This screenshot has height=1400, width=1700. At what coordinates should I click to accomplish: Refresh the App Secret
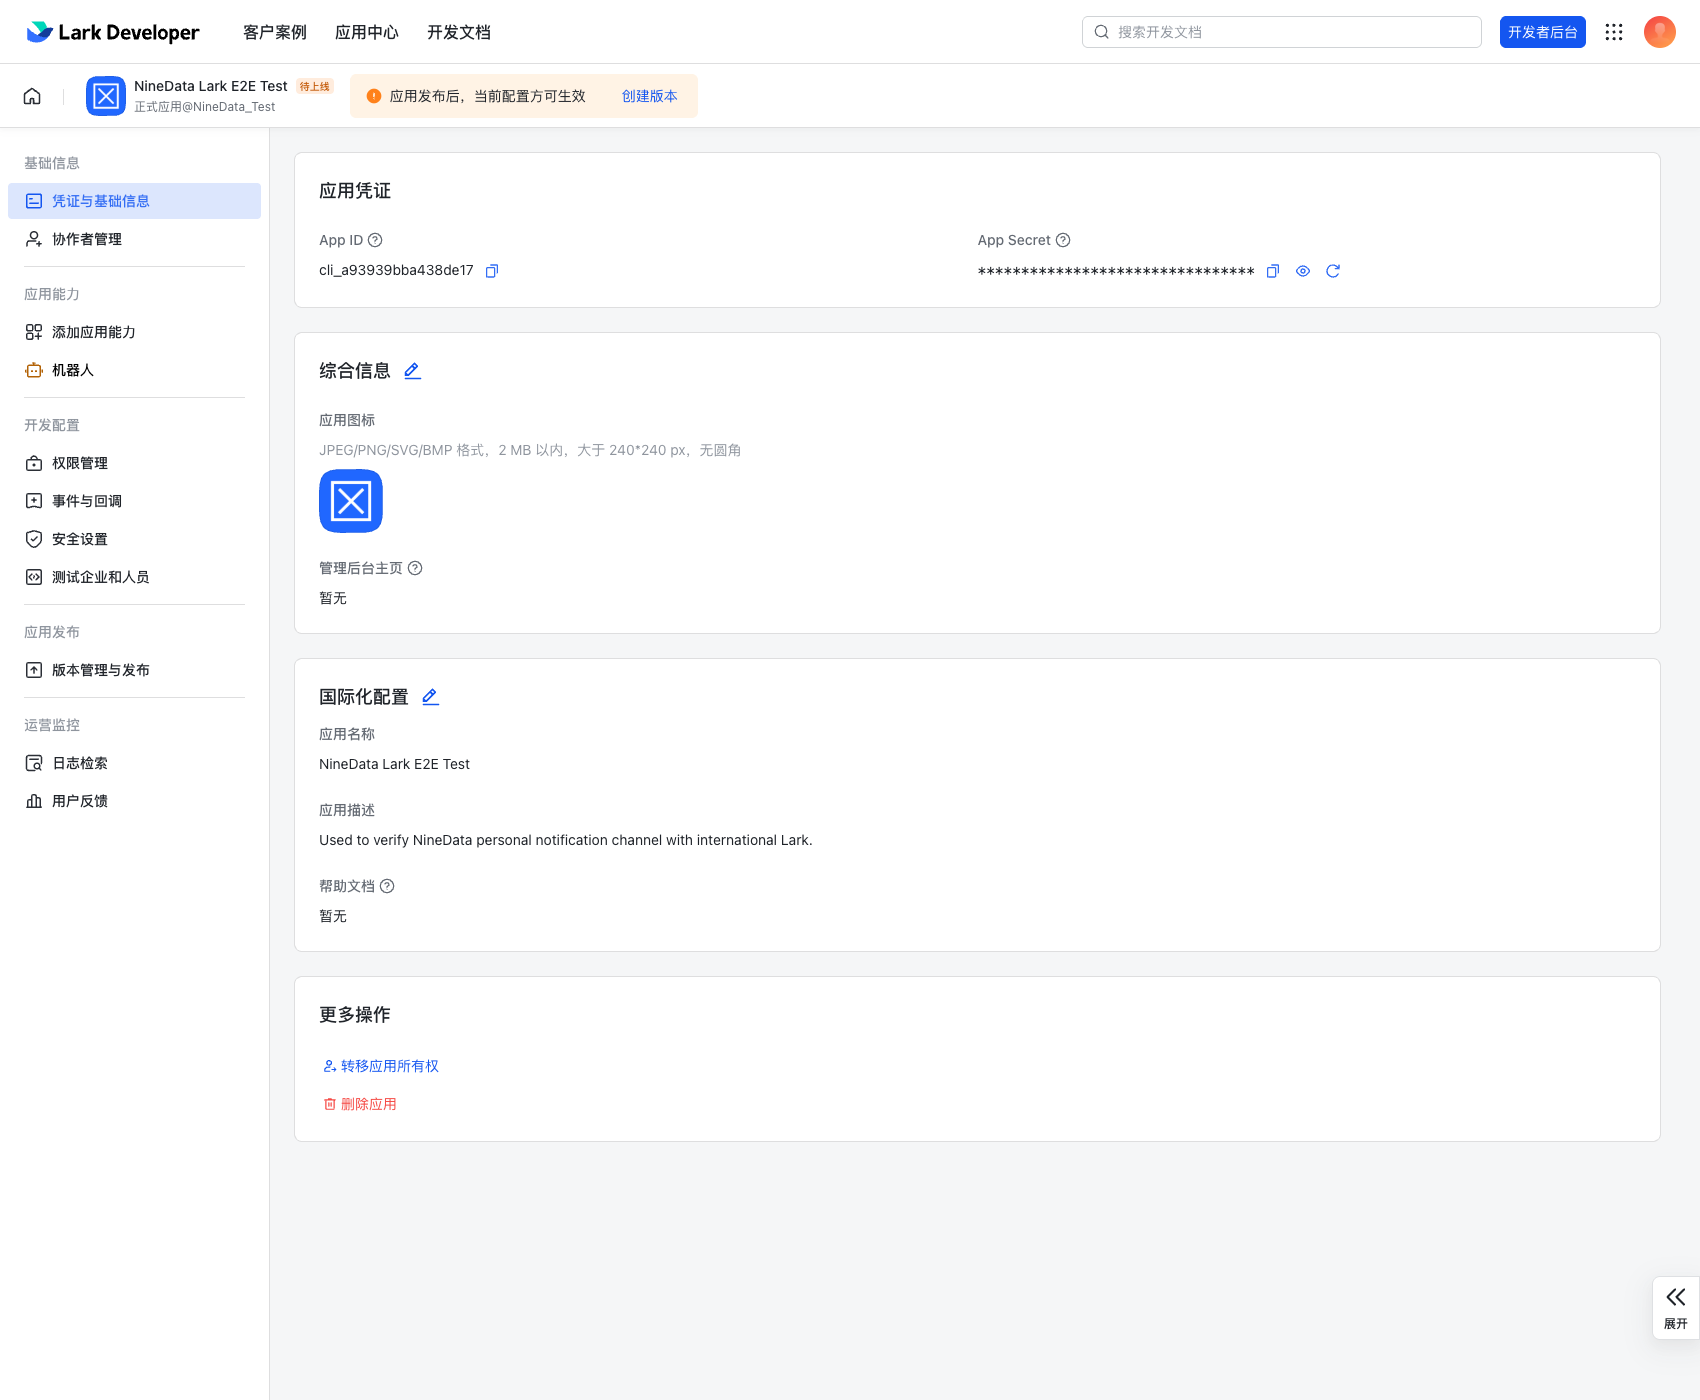1333,270
